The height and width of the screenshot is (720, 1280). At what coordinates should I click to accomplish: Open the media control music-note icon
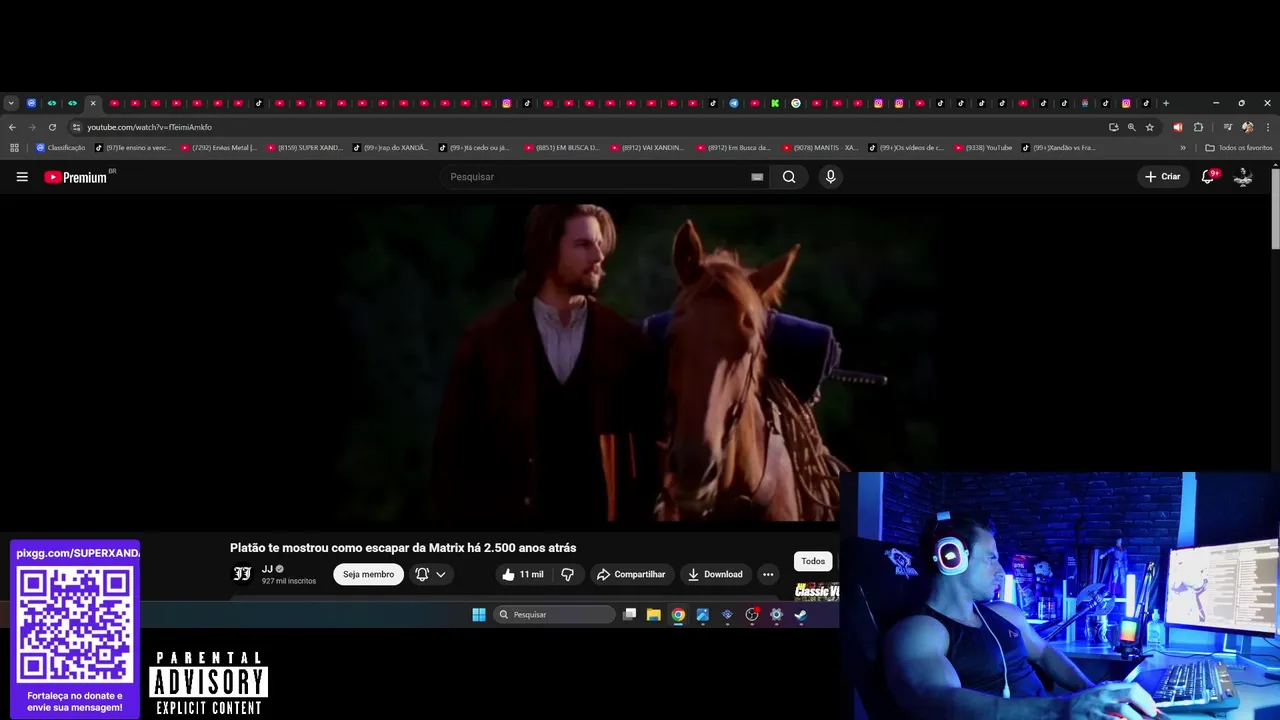pyautogui.click(x=1228, y=127)
